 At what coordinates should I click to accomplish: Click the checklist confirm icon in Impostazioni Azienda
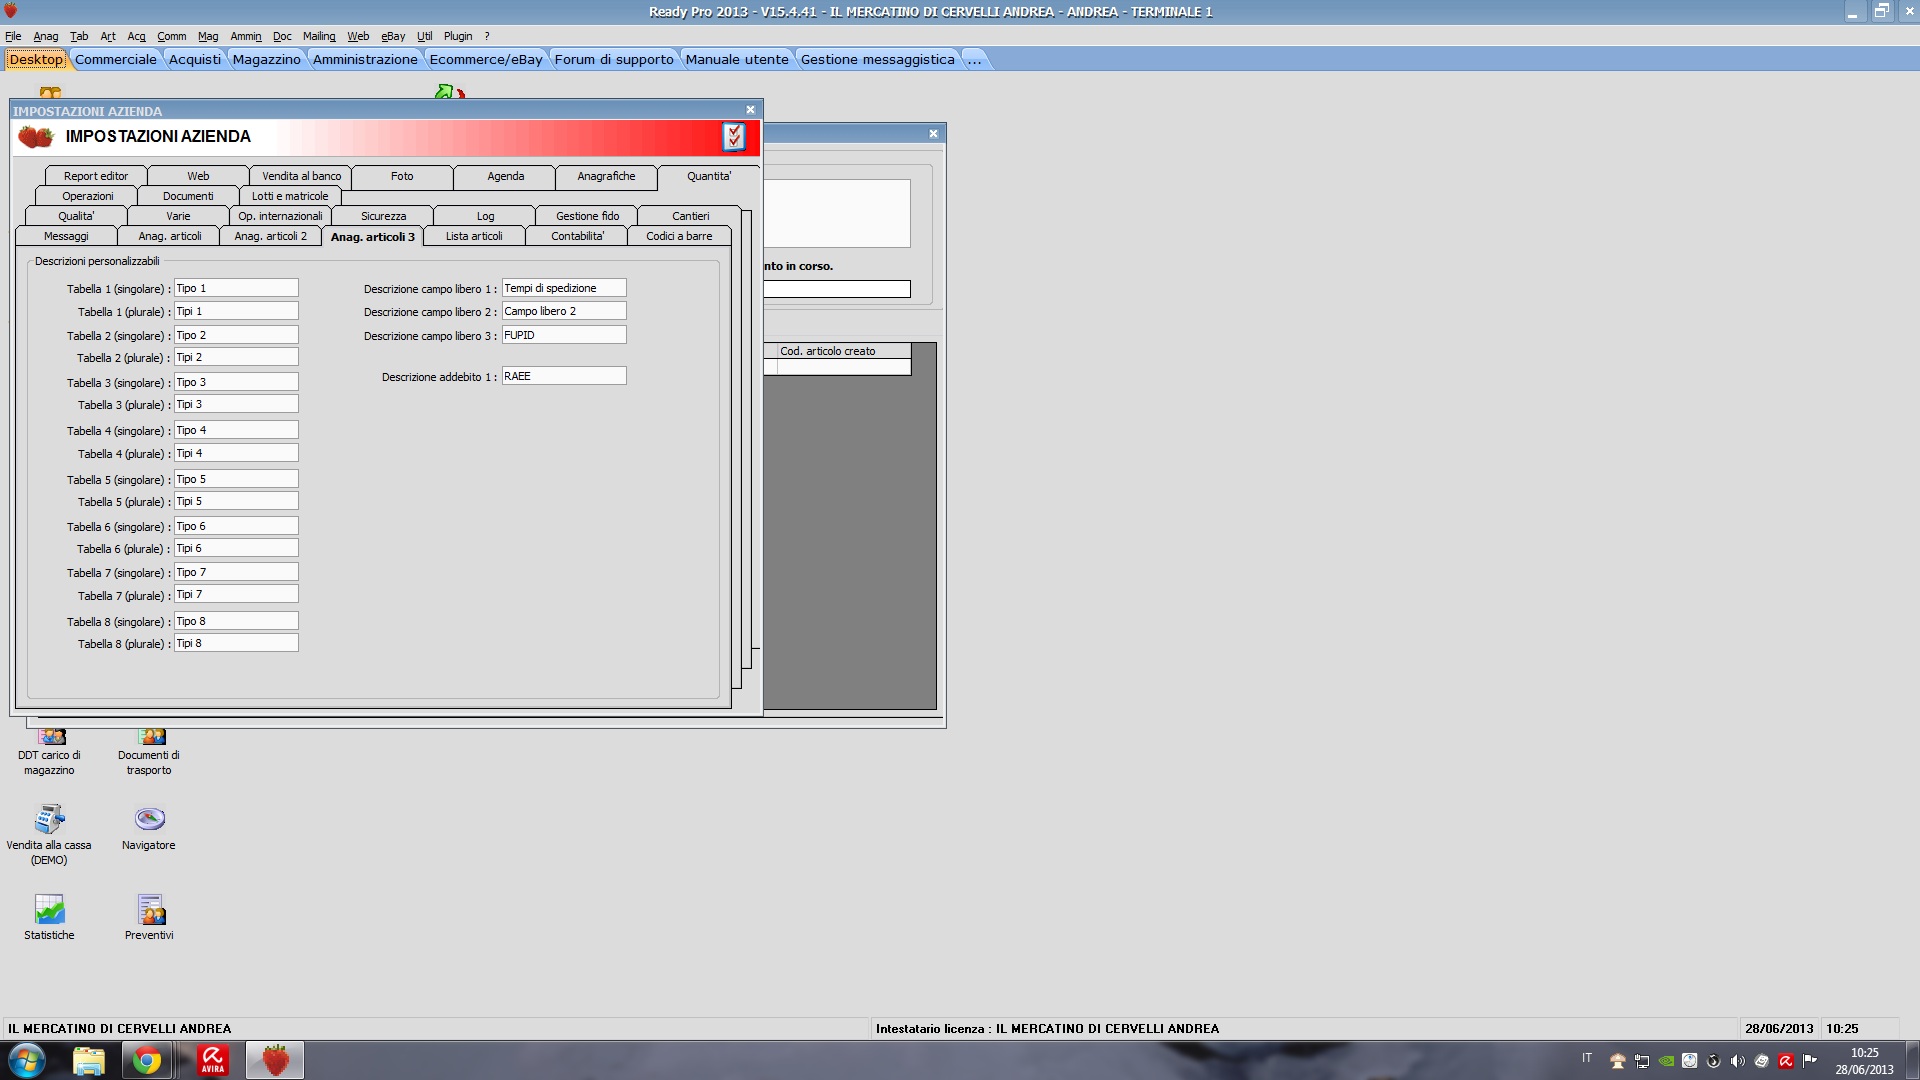point(734,137)
